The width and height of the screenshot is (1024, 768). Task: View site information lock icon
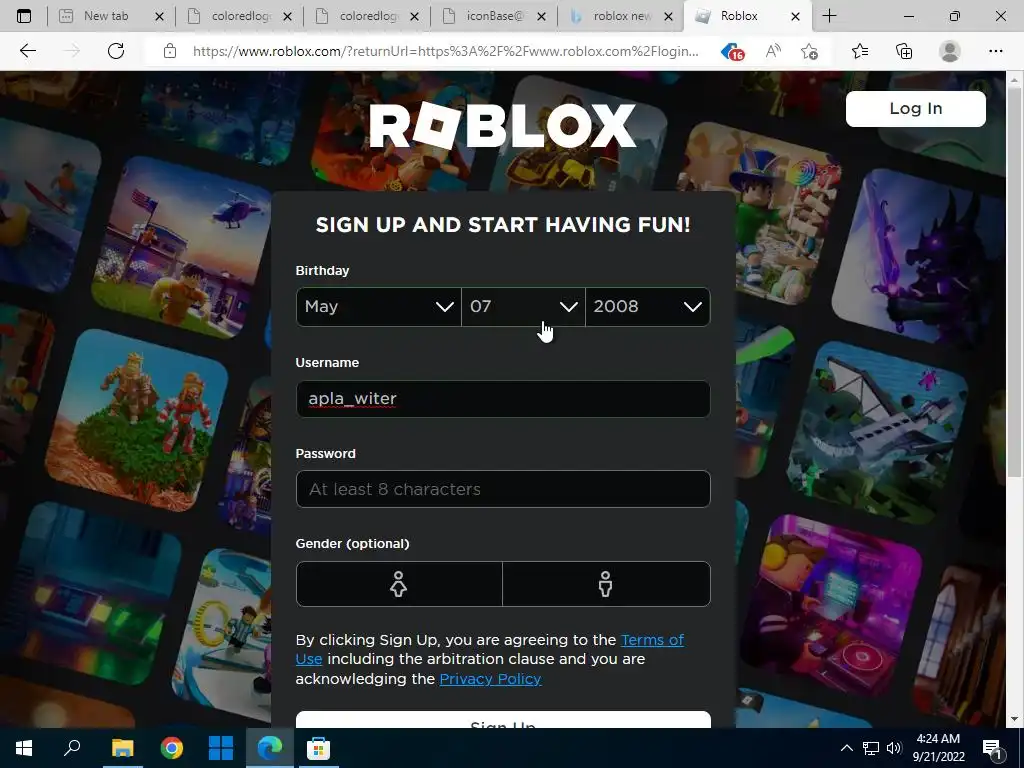pyautogui.click(x=170, y=51)
